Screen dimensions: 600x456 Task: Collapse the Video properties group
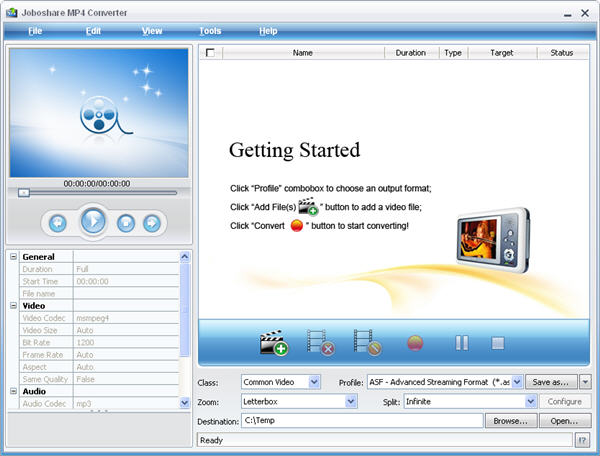point(13,305)
